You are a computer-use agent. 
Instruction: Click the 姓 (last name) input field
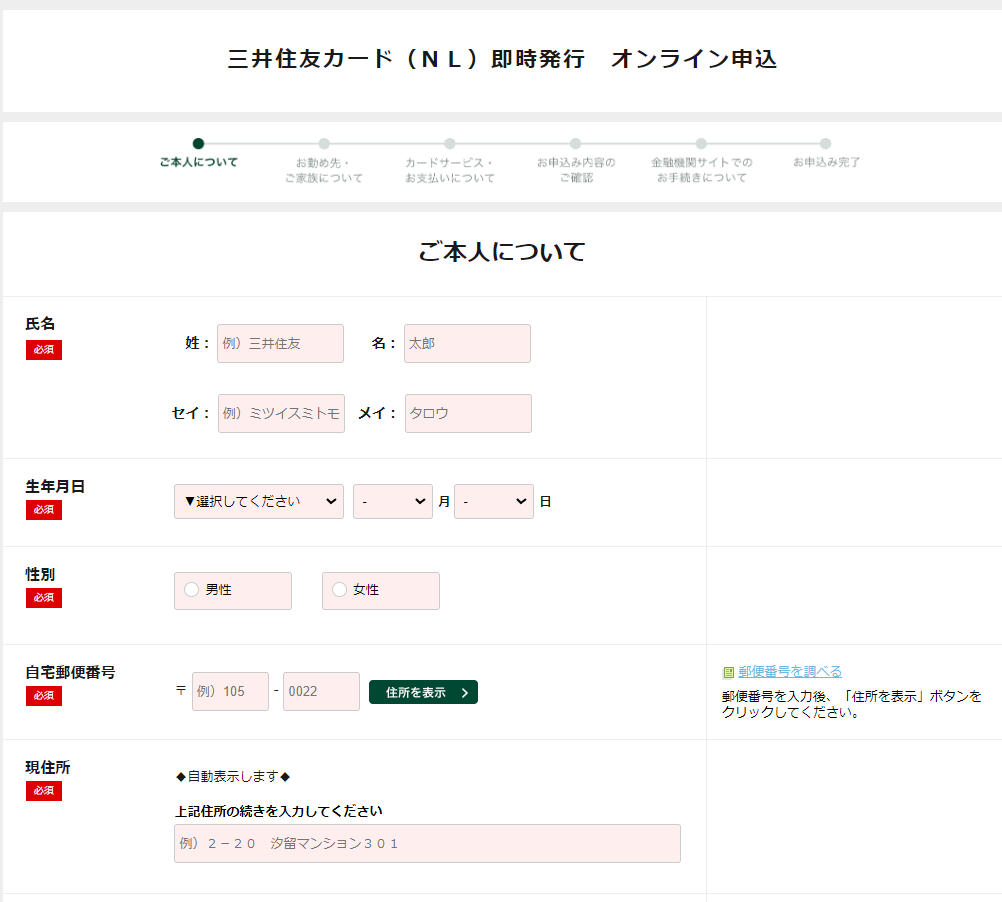click(281, 344)
